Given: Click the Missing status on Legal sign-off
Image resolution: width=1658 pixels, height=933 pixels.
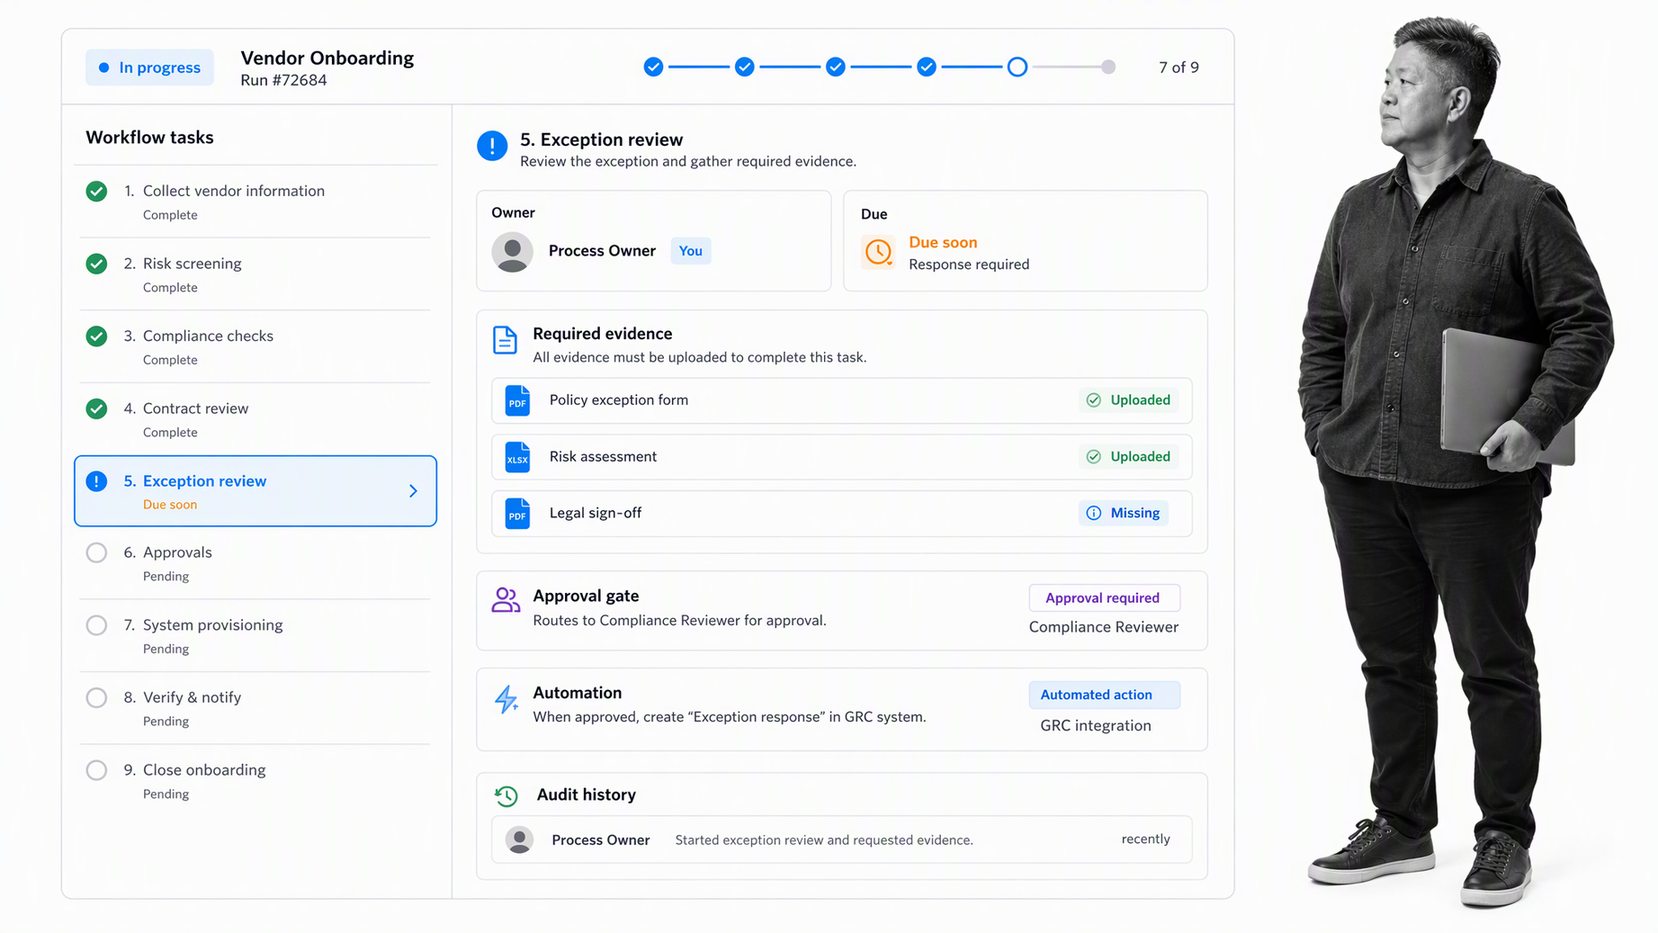Looking at the screenshot, I should (x=1123, y=513).
